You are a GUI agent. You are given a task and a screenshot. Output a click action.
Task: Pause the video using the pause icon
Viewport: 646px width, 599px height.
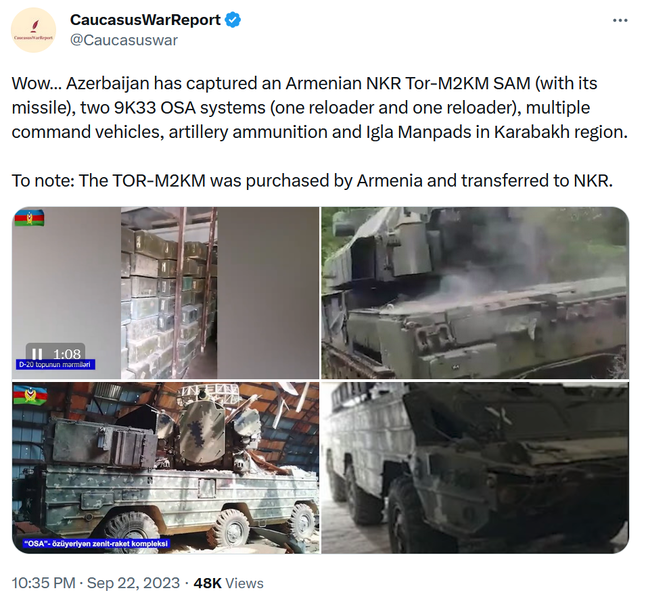coord(37,353)
